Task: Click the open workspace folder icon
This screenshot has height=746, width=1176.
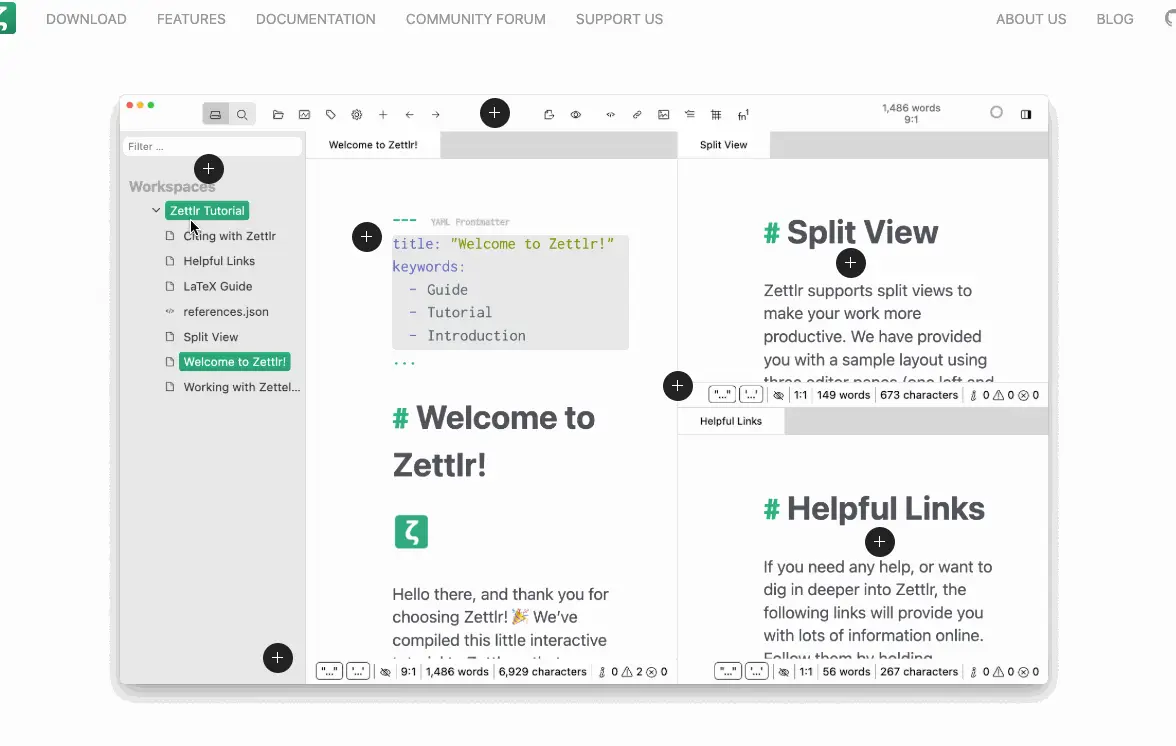Action: tap(278, 114)
